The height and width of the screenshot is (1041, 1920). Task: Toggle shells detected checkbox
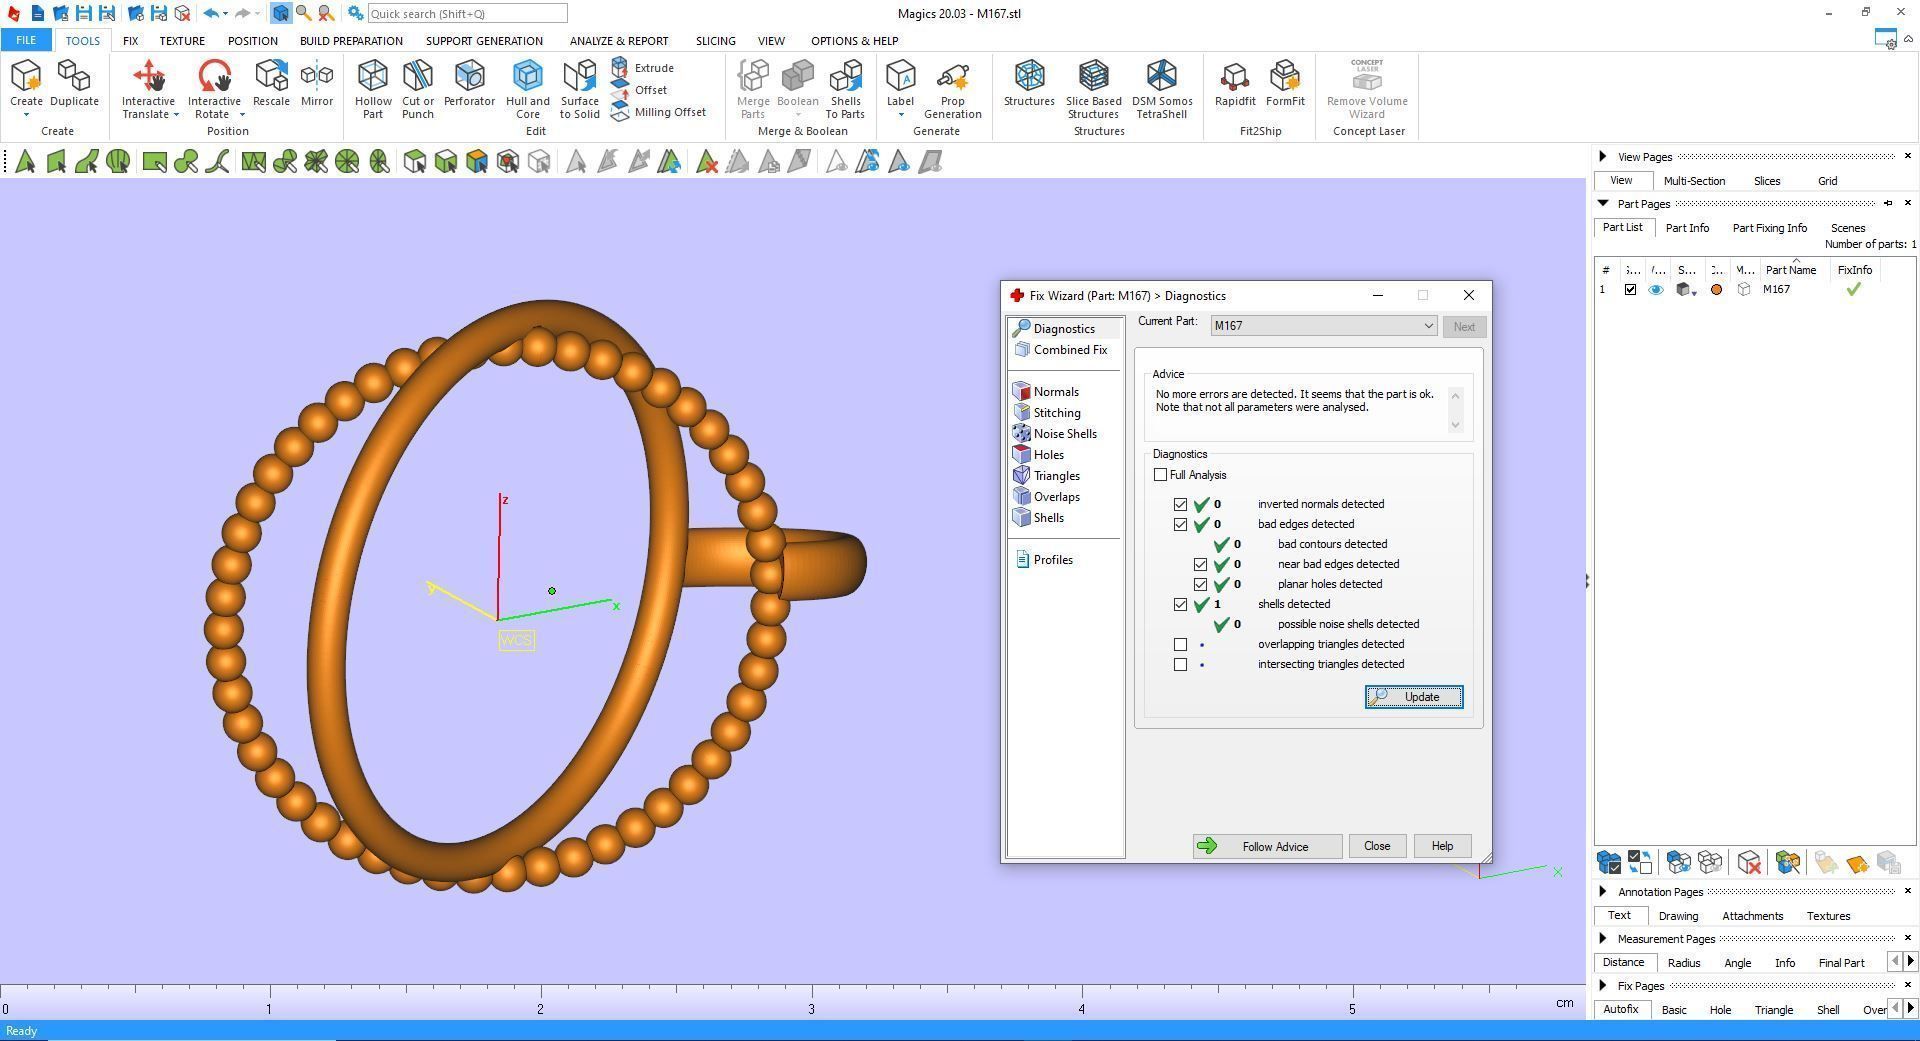point(1180,604)
